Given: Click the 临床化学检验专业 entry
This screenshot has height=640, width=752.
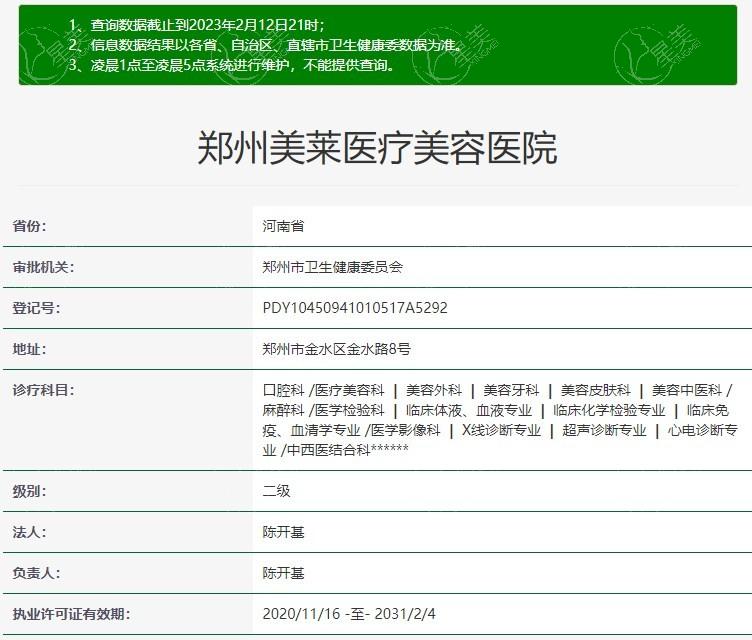Looking at the screenshot, I should tap(609, 411).
